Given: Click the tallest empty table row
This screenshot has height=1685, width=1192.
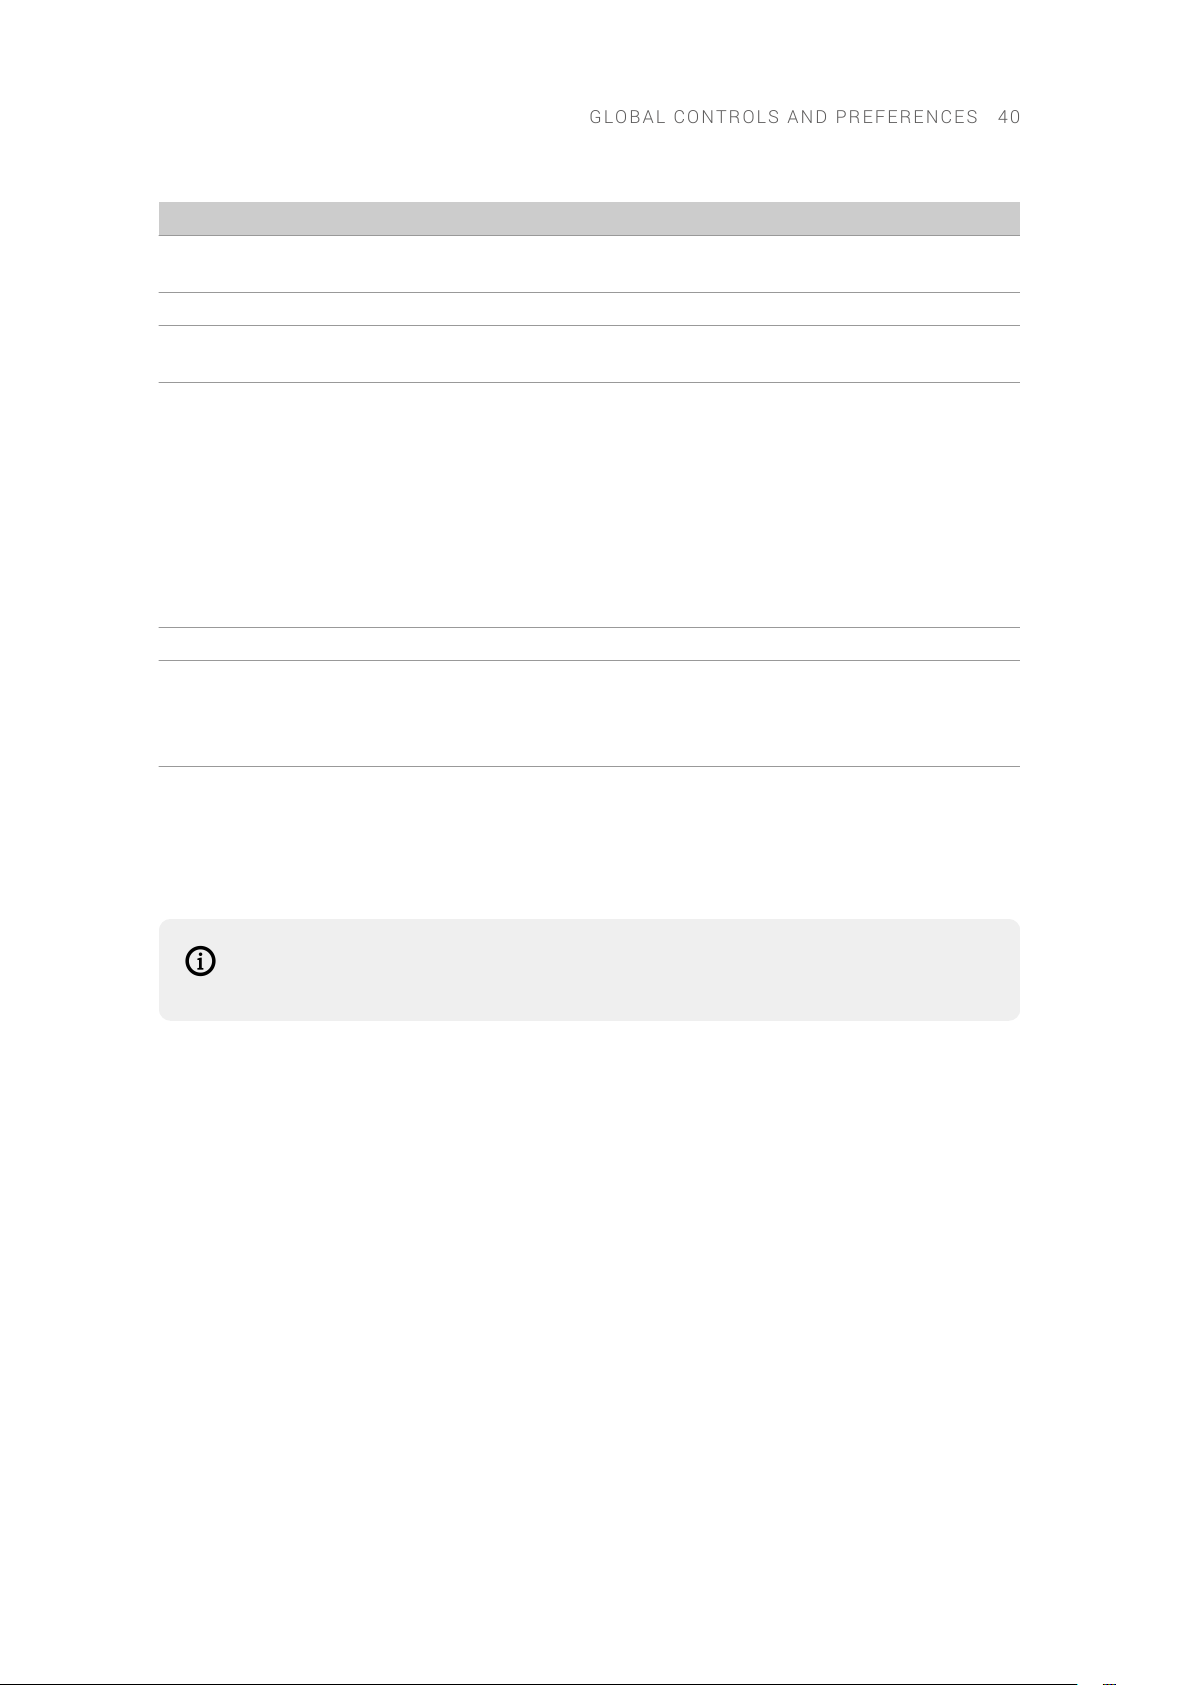Looking at the screenshot, I should (x=589, y=505).
